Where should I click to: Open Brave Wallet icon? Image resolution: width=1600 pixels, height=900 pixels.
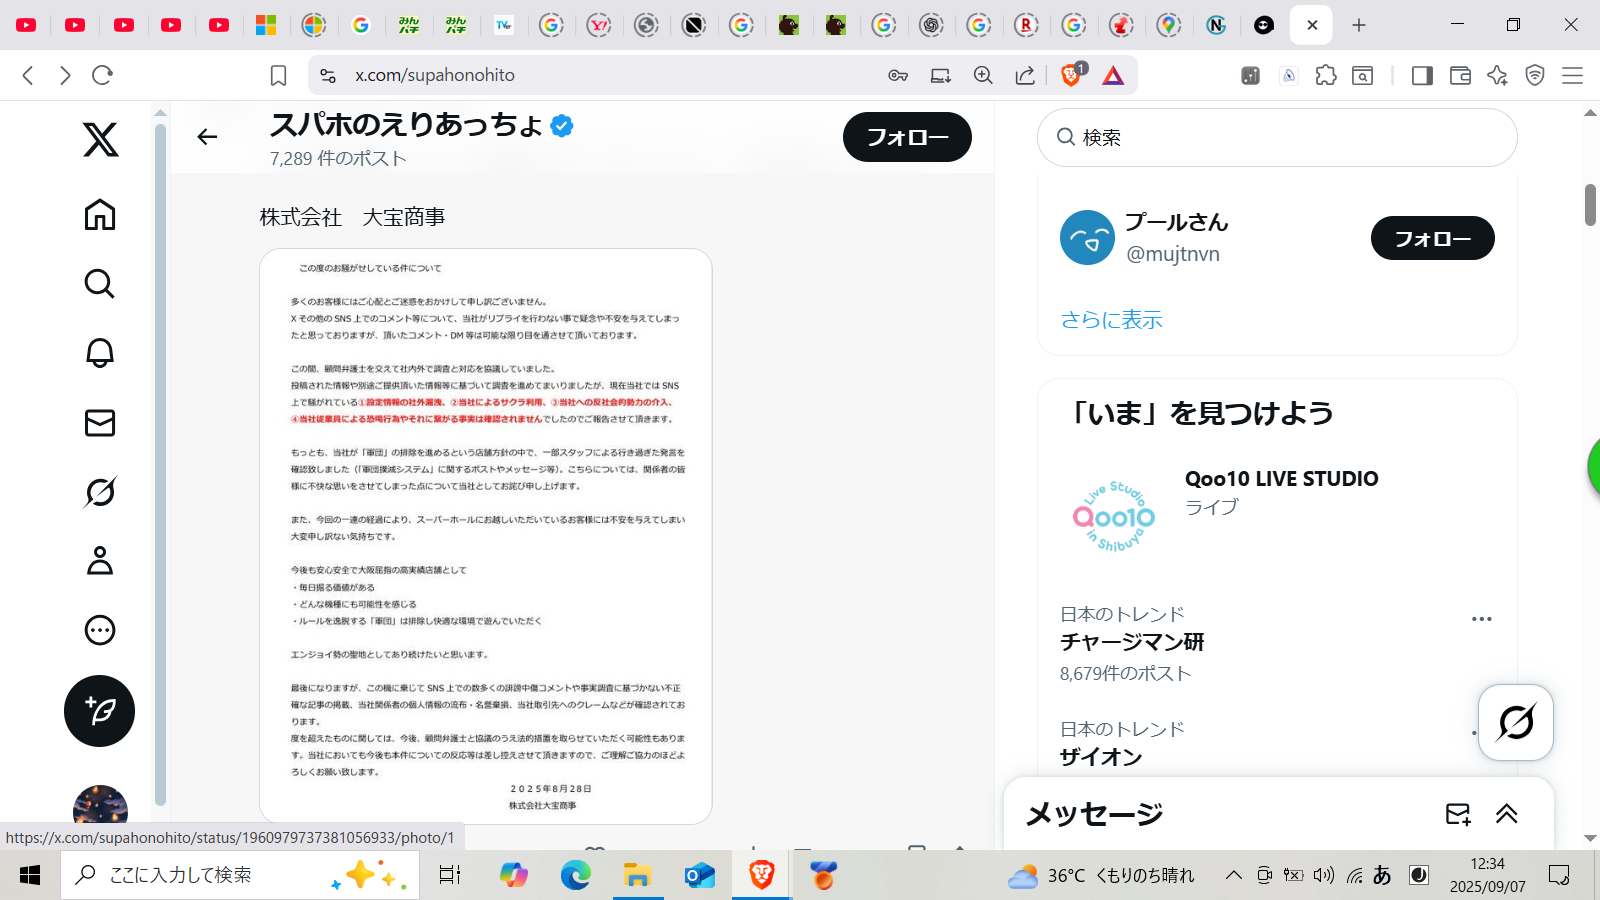[1460, 75]
